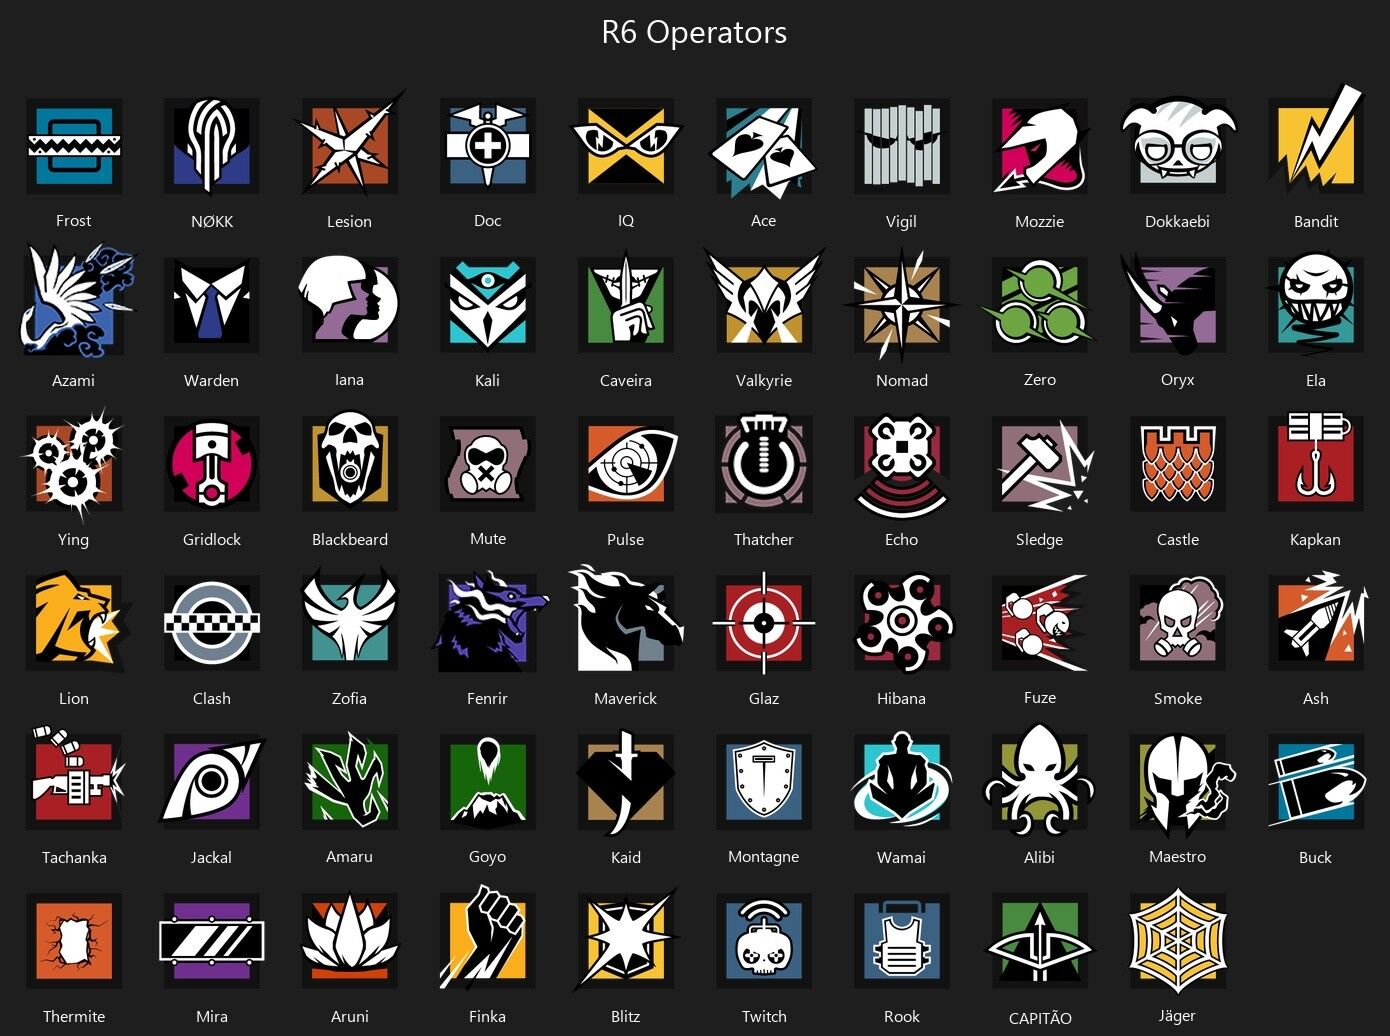Pick the Pulse eye sensor icon
This screenshot has height=1036, width=1390.
pos(627,463)
